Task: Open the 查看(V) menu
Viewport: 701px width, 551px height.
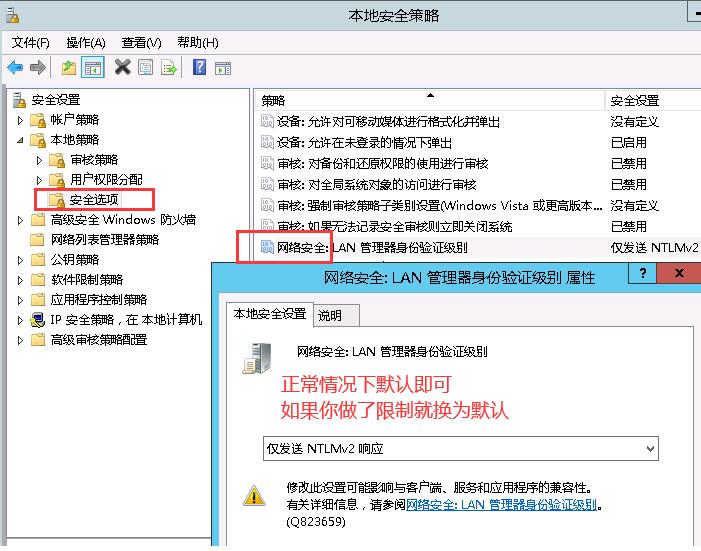Action: [141, 42]
